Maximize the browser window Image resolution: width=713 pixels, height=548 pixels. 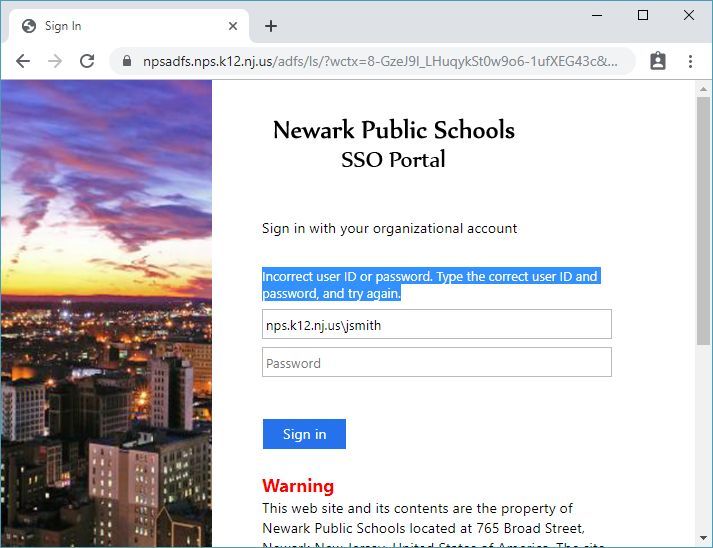tap(643, 15)
